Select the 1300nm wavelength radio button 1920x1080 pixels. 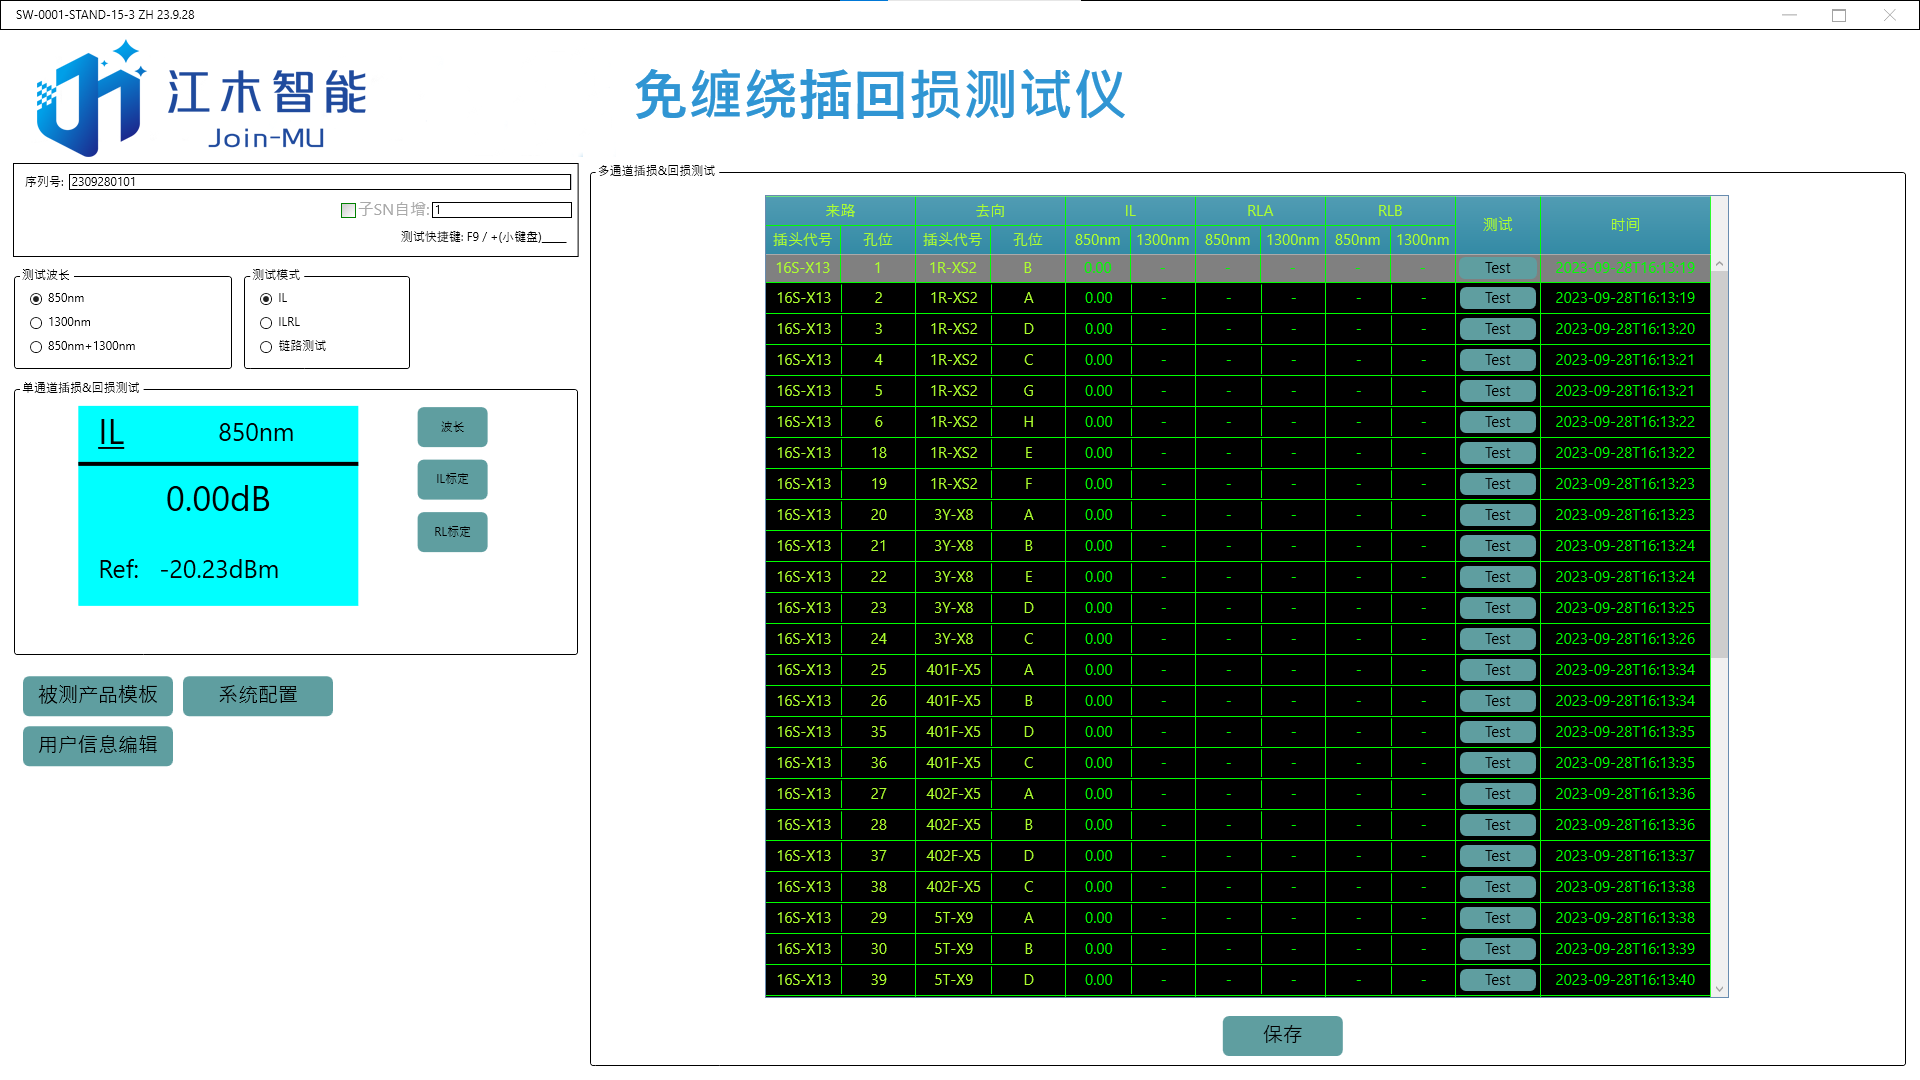36,322
